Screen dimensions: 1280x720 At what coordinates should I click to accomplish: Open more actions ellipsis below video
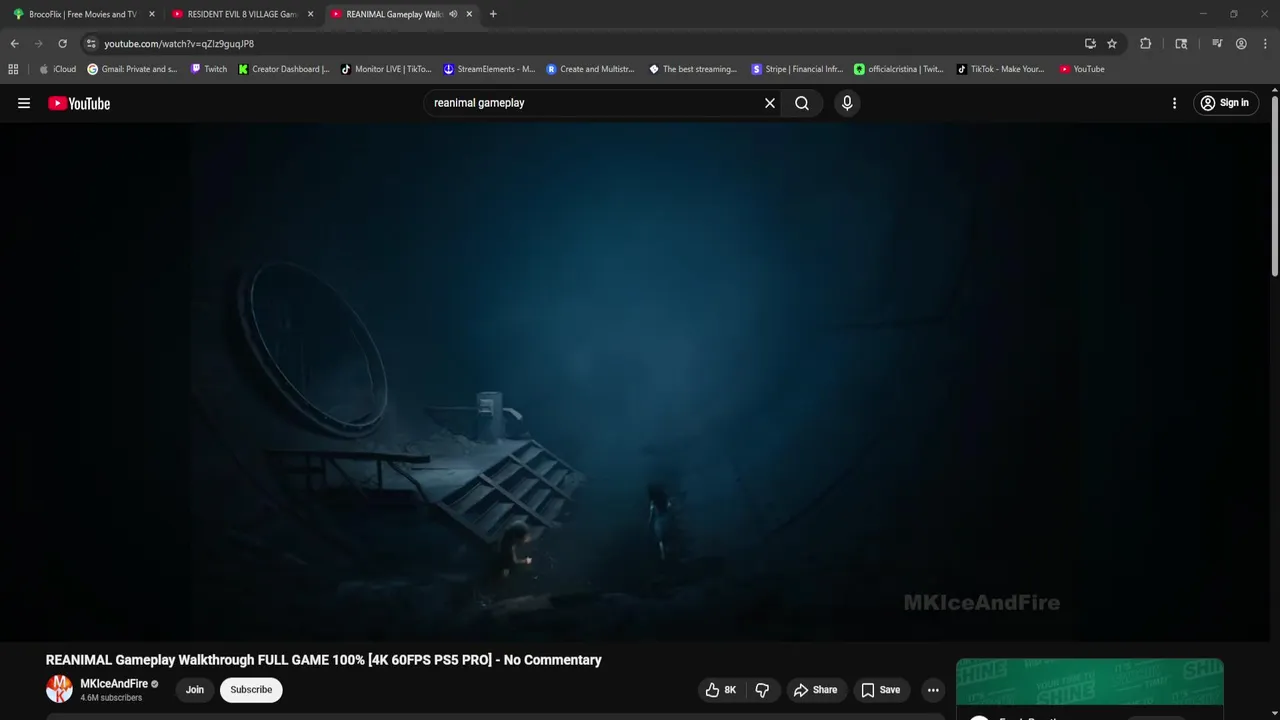coord(933,690)
